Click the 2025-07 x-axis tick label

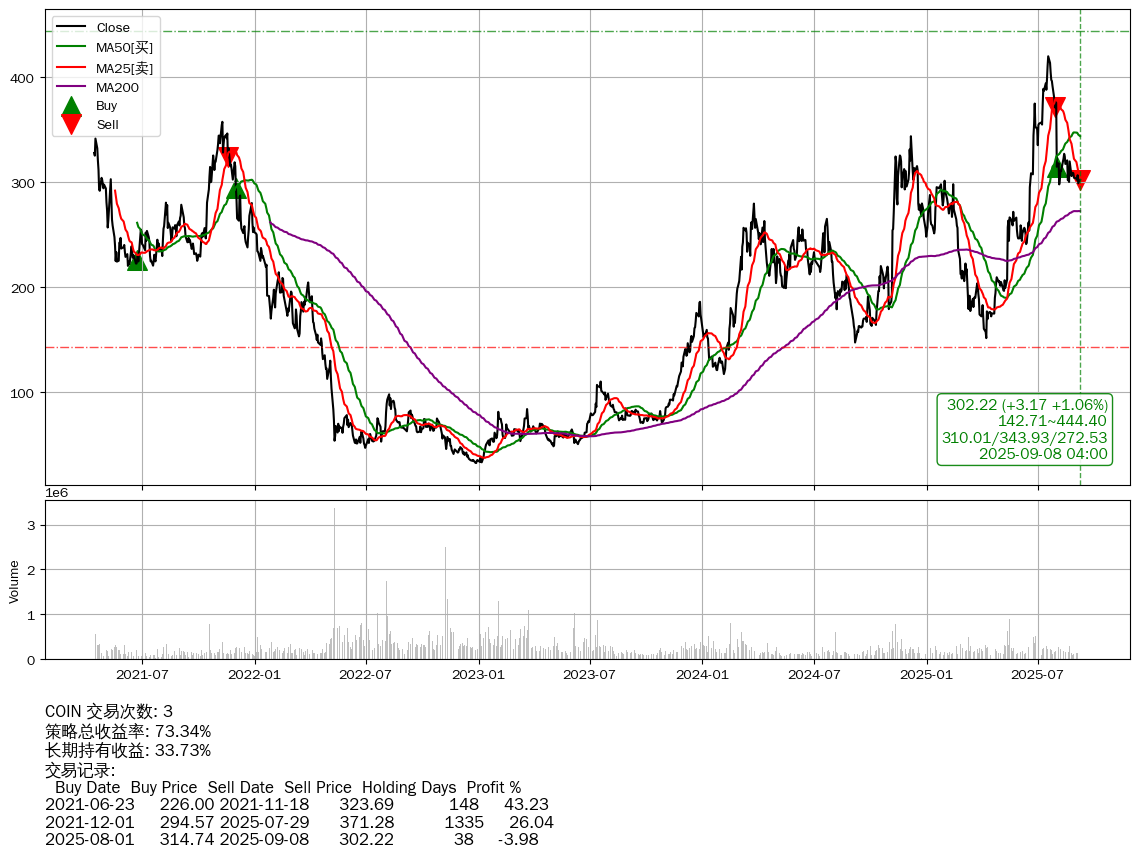tap(1038, 675)
